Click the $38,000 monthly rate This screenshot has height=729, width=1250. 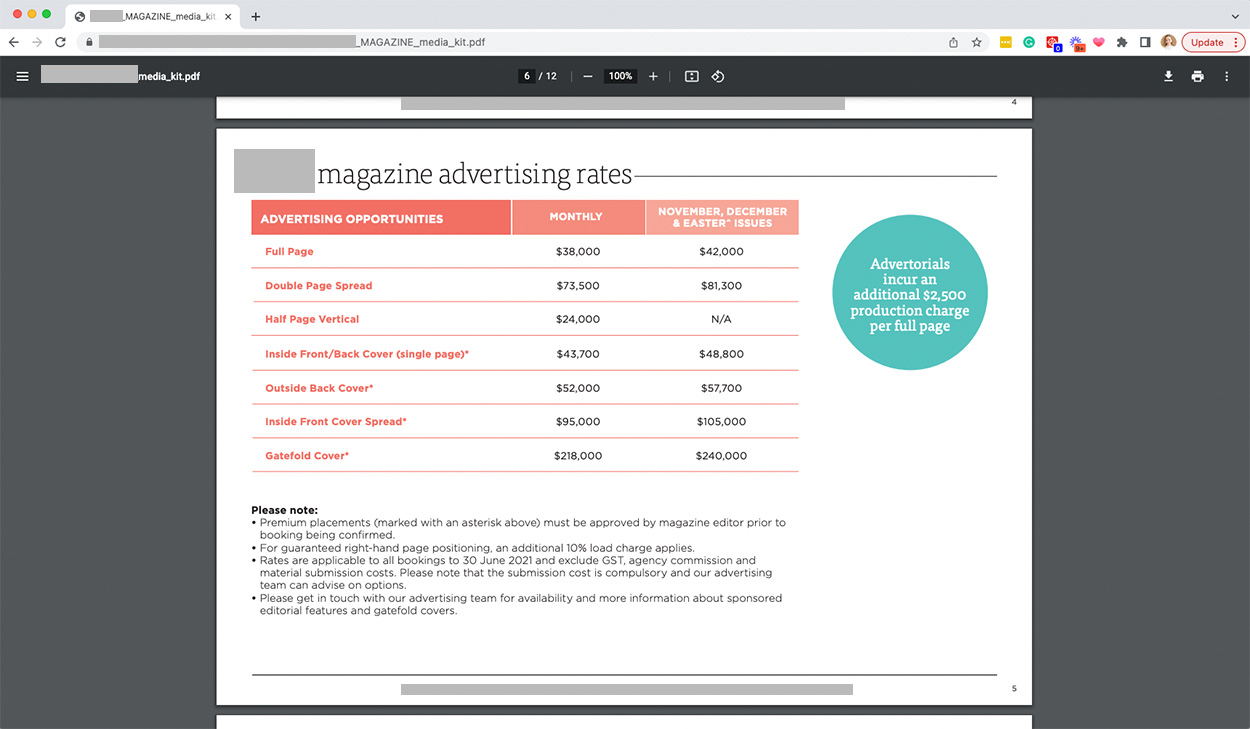point(578,252)
